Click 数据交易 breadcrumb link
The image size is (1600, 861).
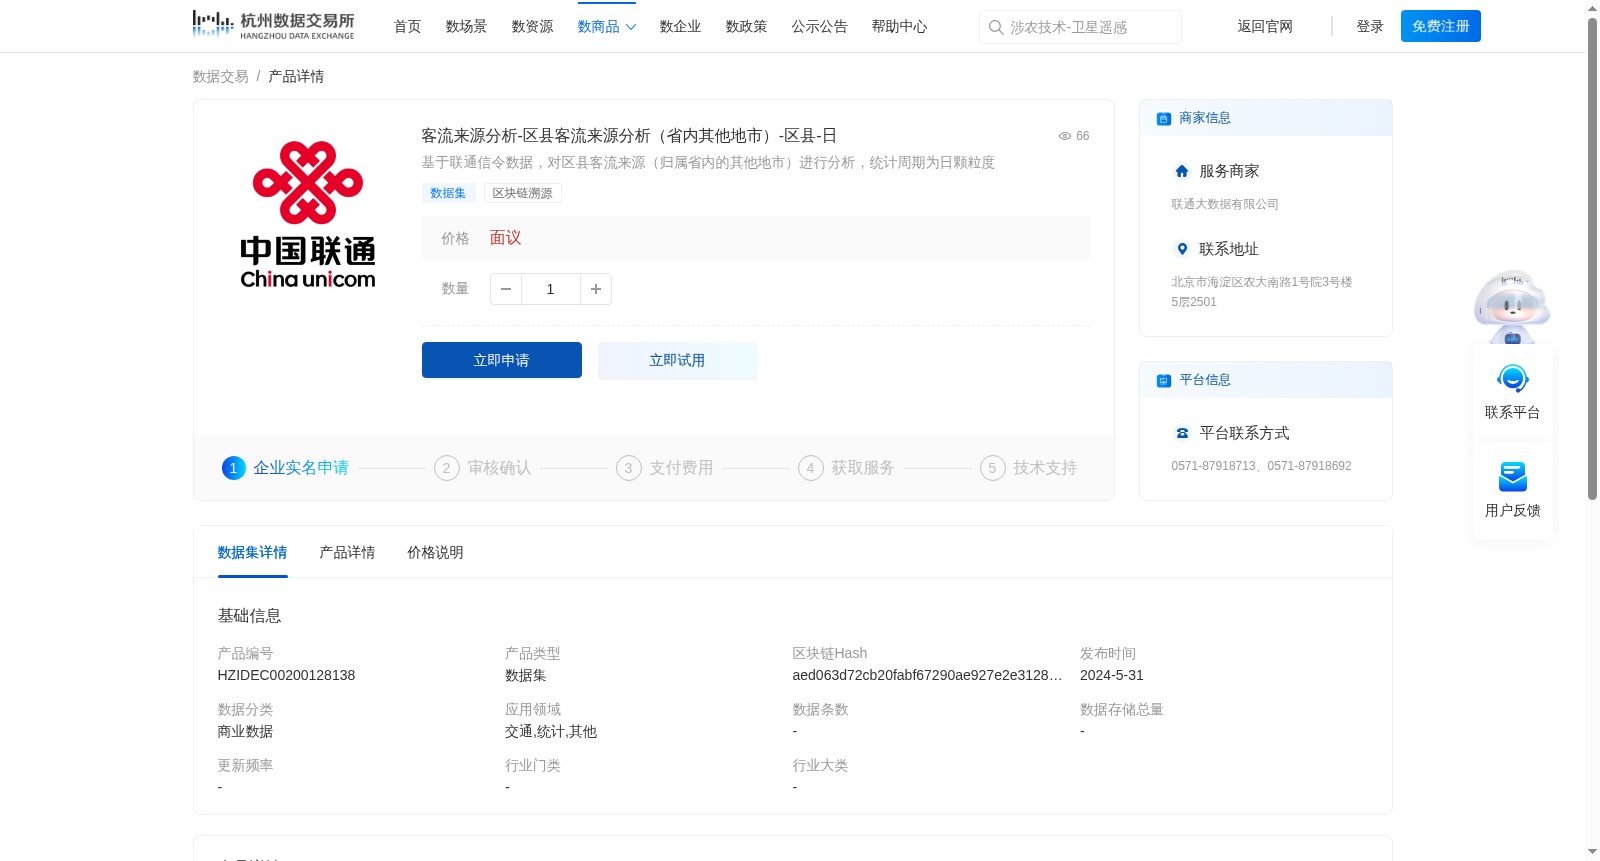(221, 77)
